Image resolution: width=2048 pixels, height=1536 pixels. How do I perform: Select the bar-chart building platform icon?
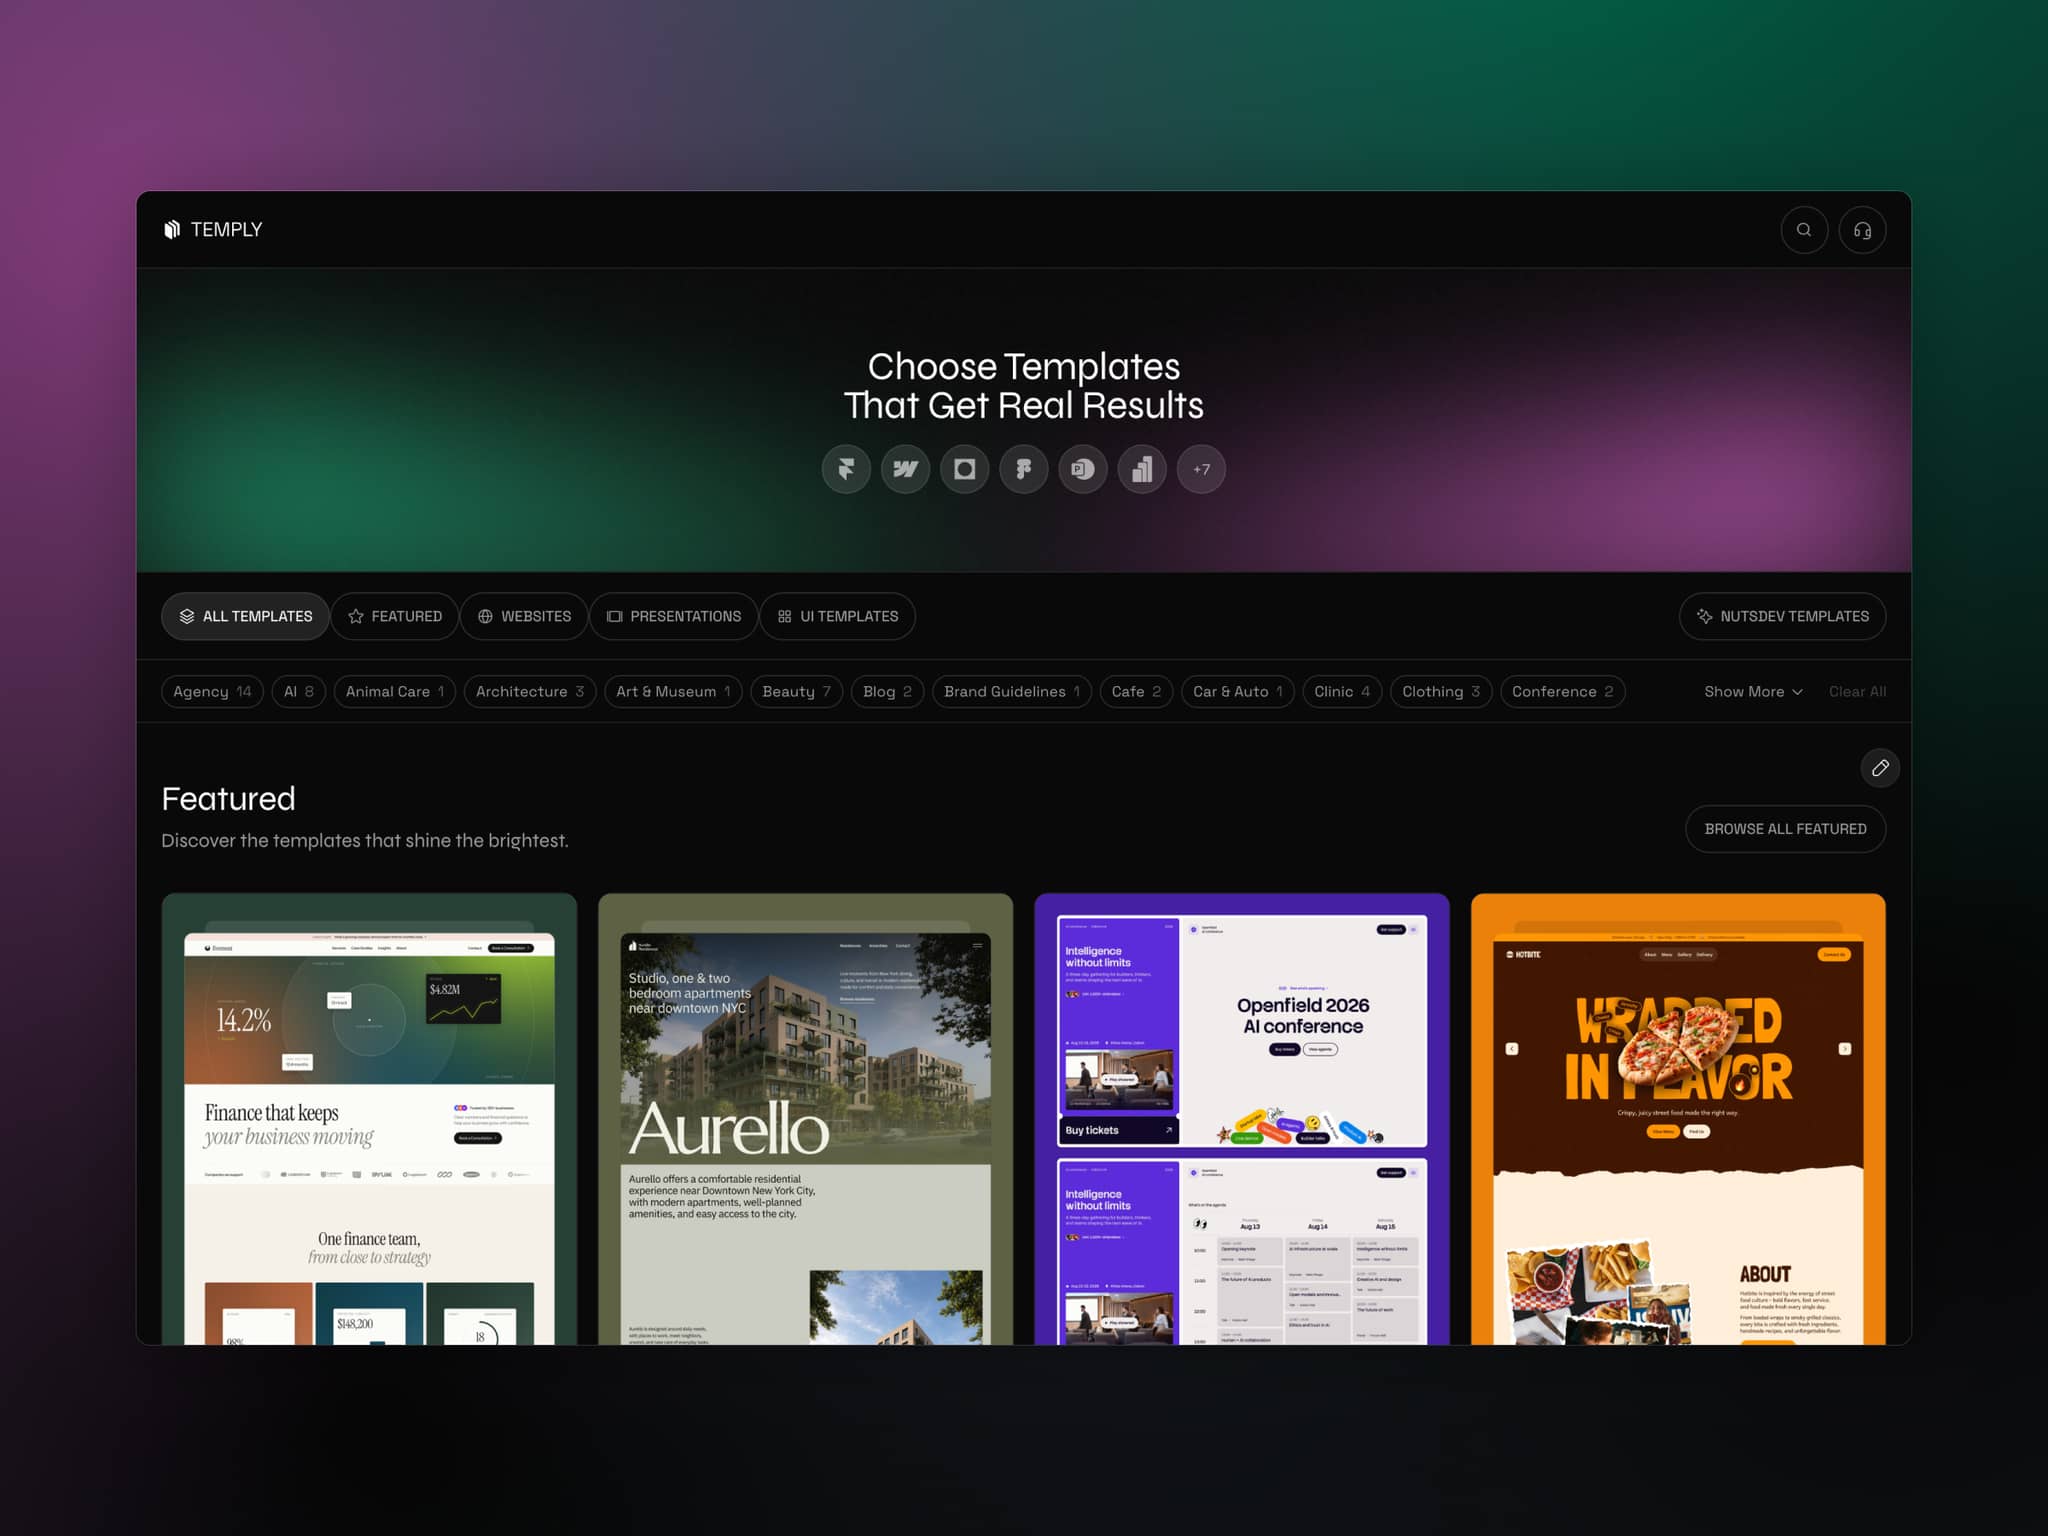tap(1142, 469)
